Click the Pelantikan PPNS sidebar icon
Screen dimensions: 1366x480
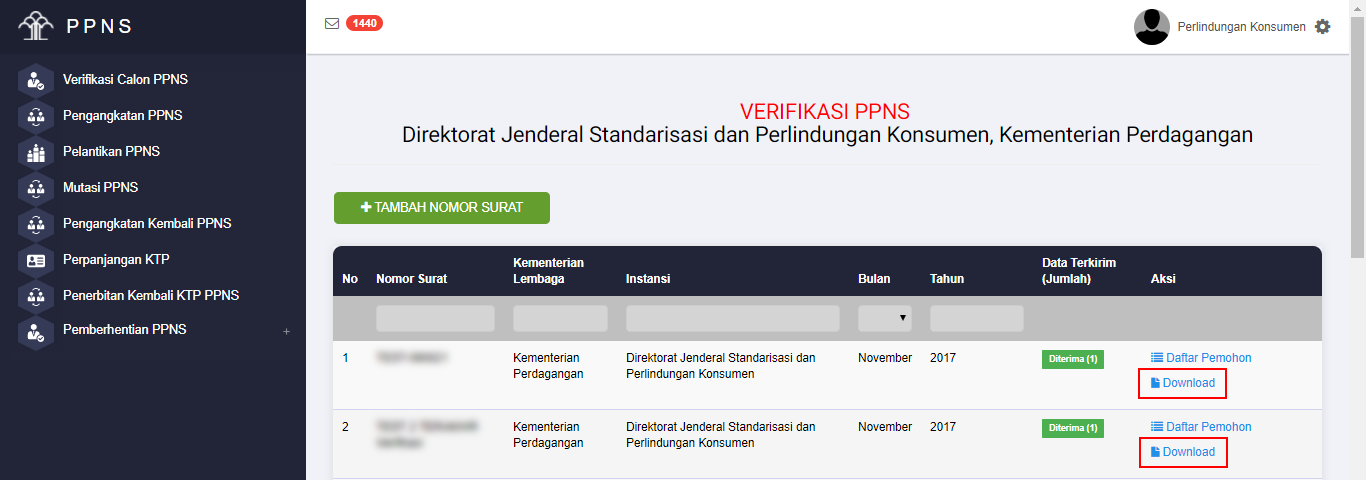pyautogui.click(x=36, y=152)
